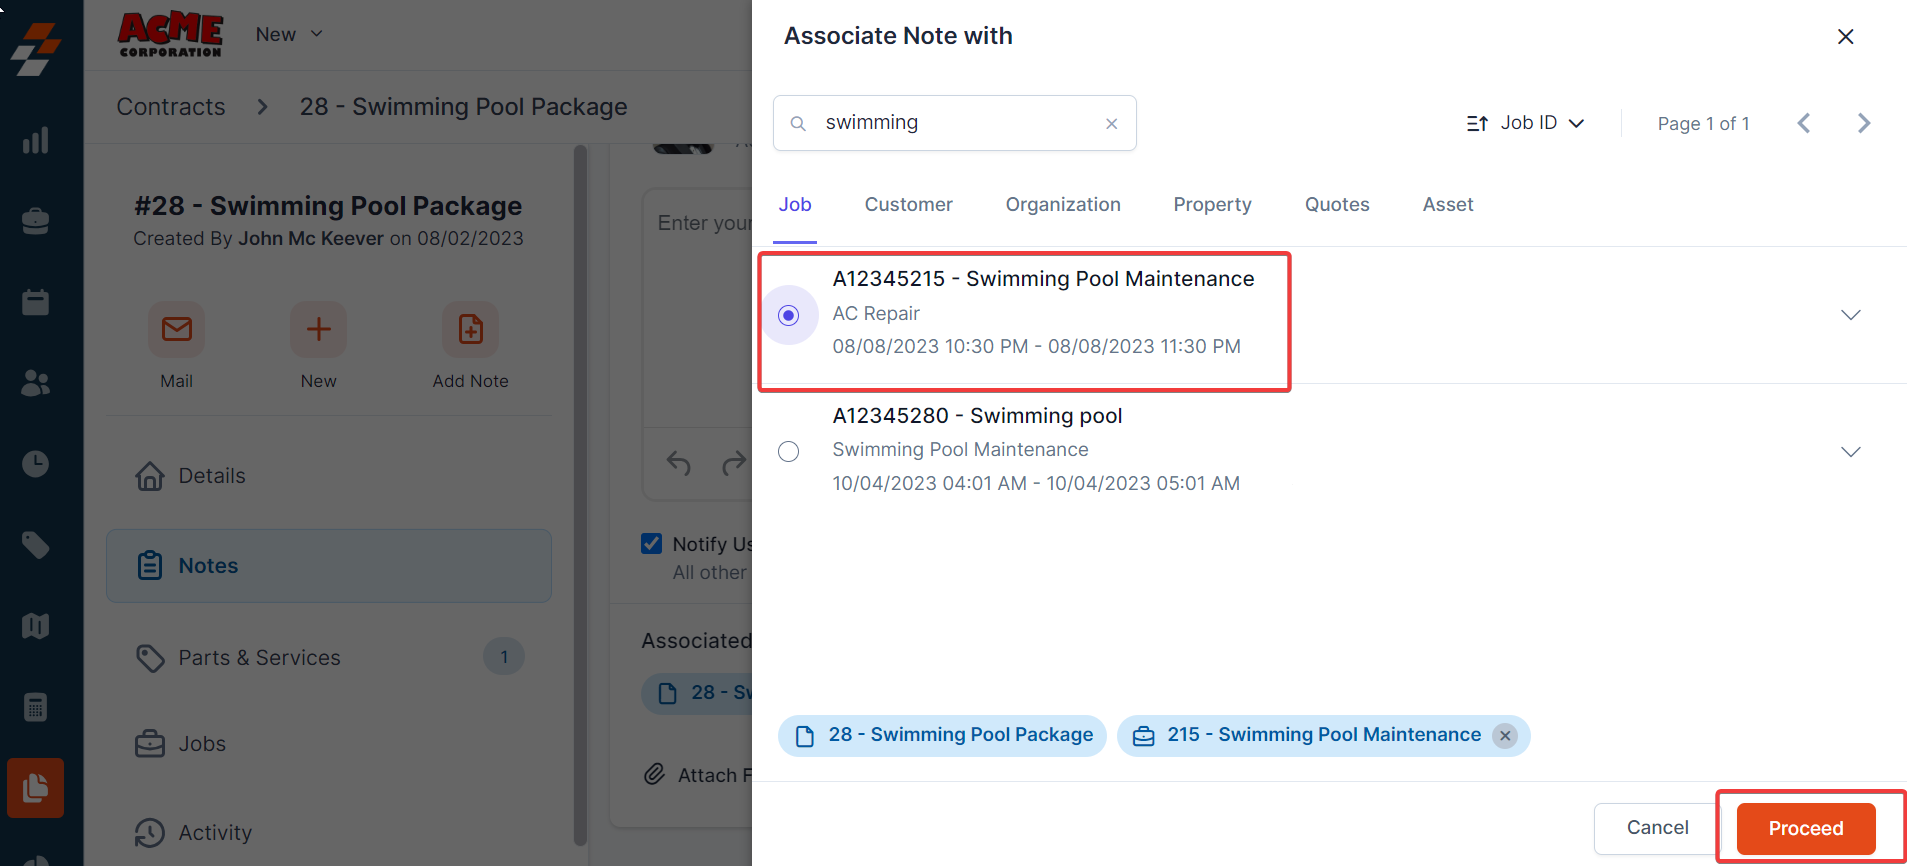Remove the 215 - Swimming Pool Maintenance chip
Screen dimensions: 1907x866
point(1505,736)
